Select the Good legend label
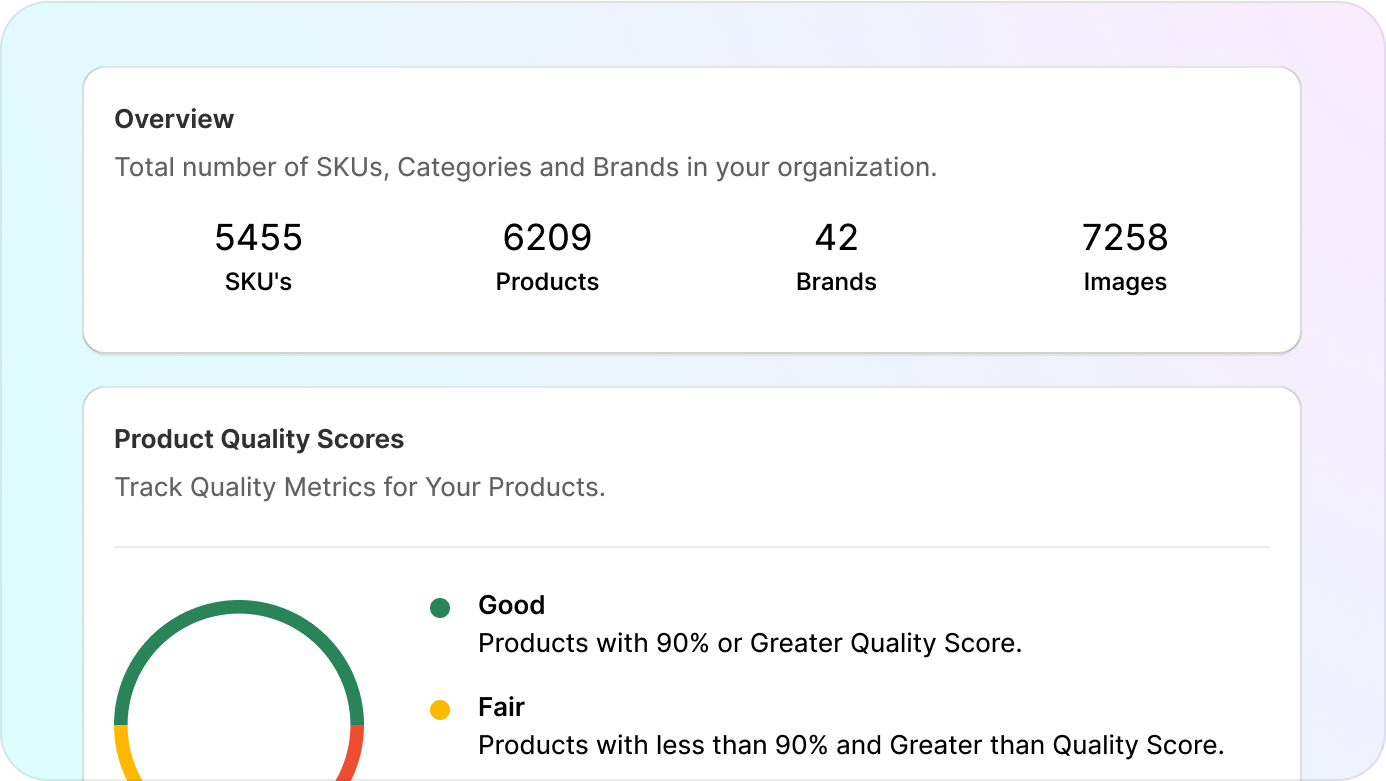 click(511, 605)
